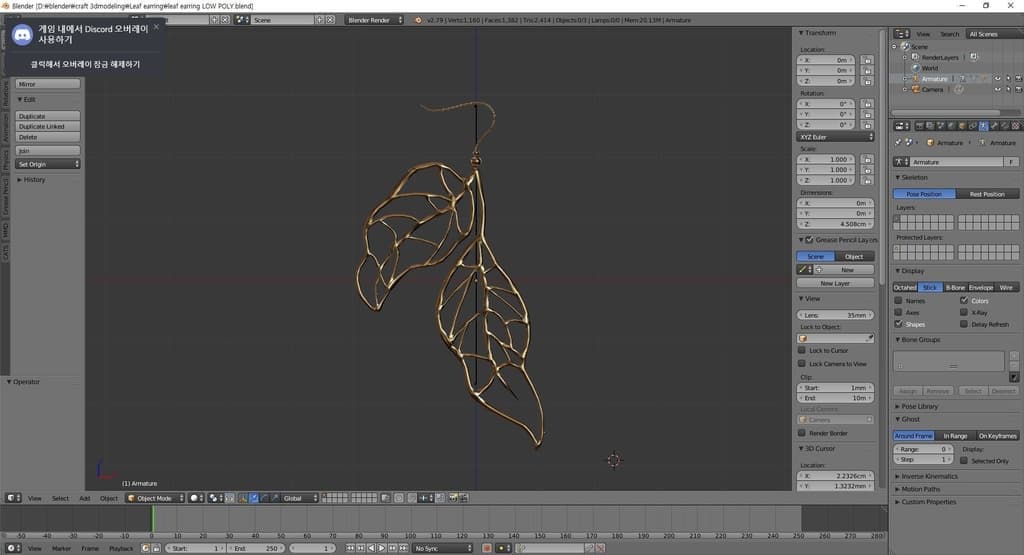Enable the Names display checkbox
1024x555 pixels.
pos(898,300)
